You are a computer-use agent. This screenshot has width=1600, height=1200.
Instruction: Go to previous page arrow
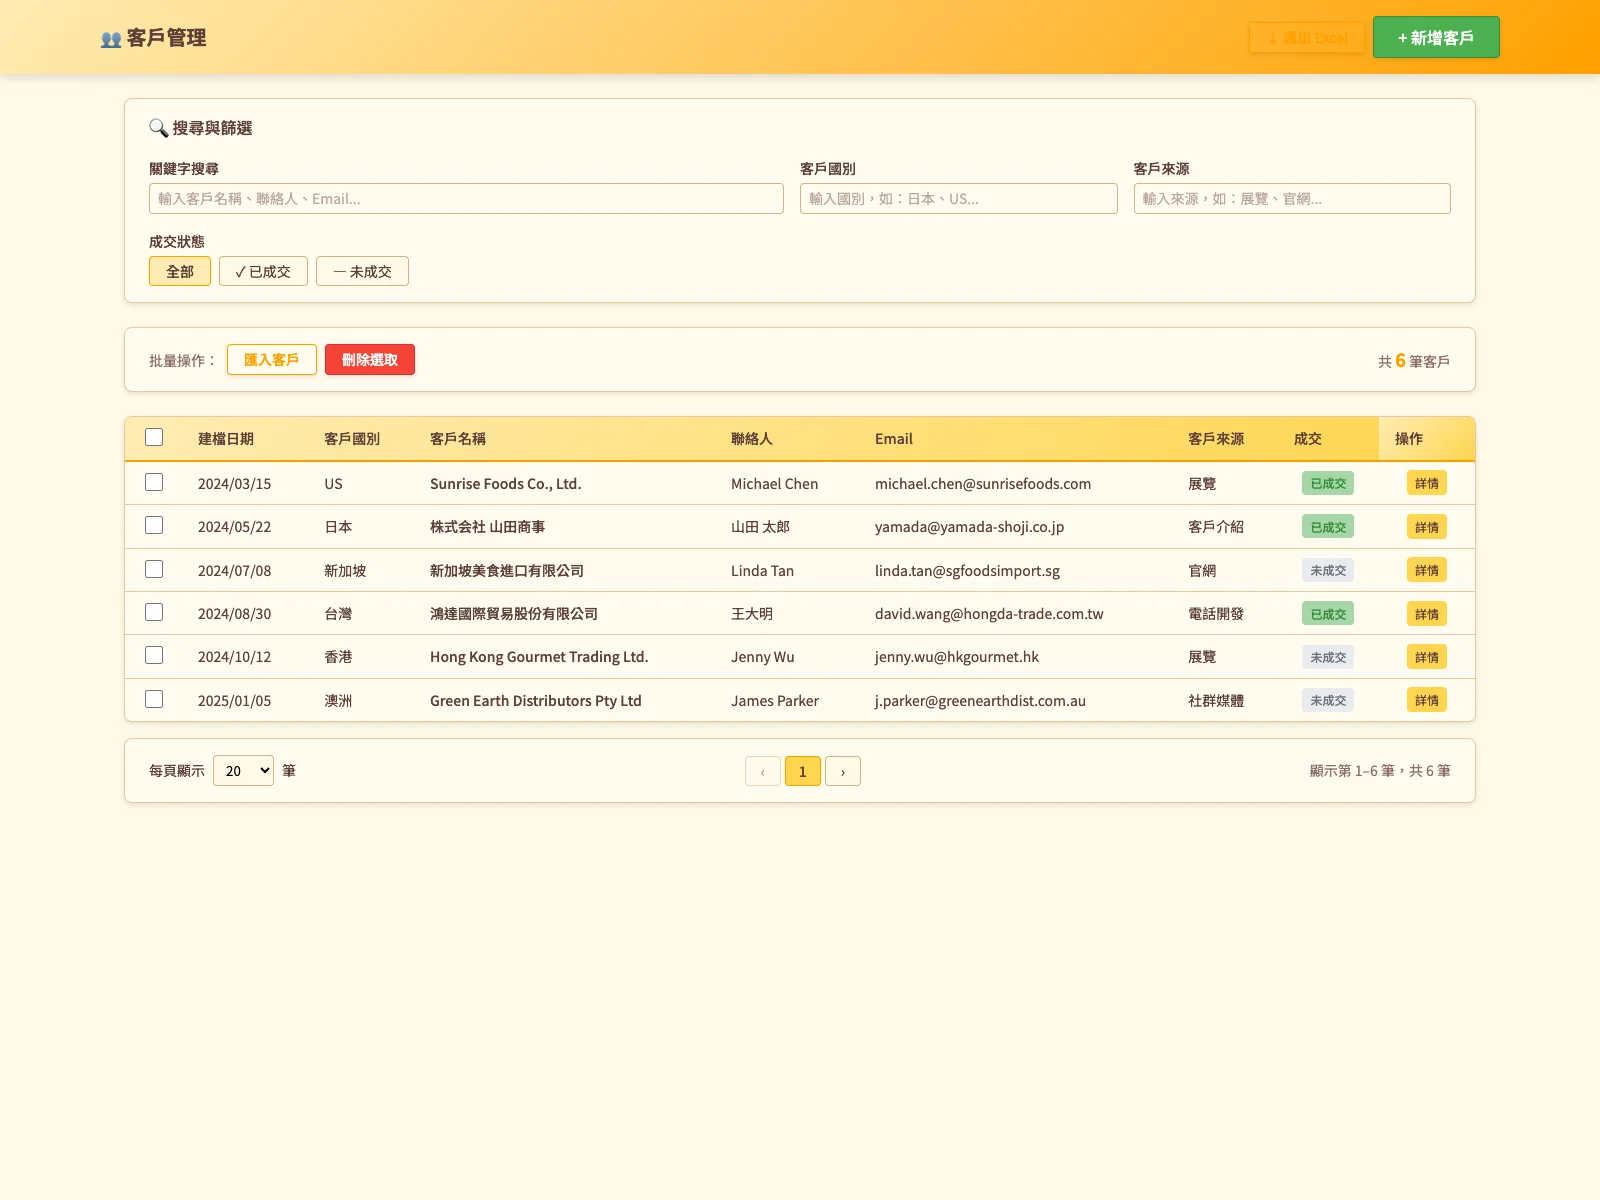pos(763,771)
